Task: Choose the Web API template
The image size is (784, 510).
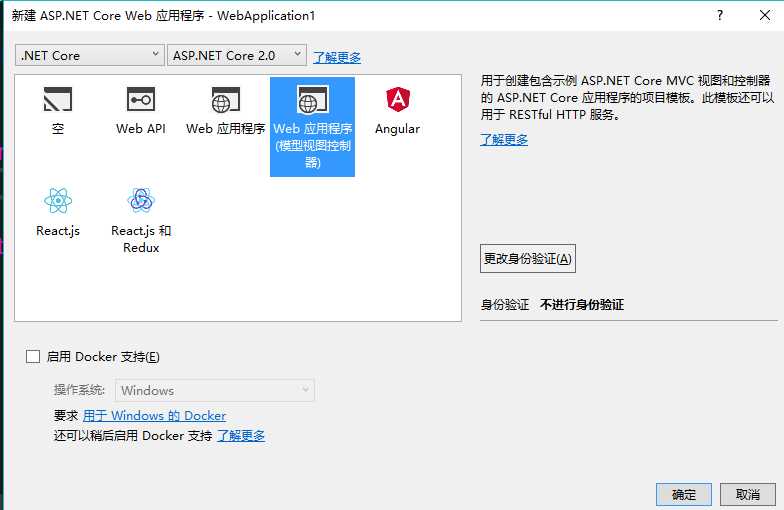Action: click(x=141, y=111)
